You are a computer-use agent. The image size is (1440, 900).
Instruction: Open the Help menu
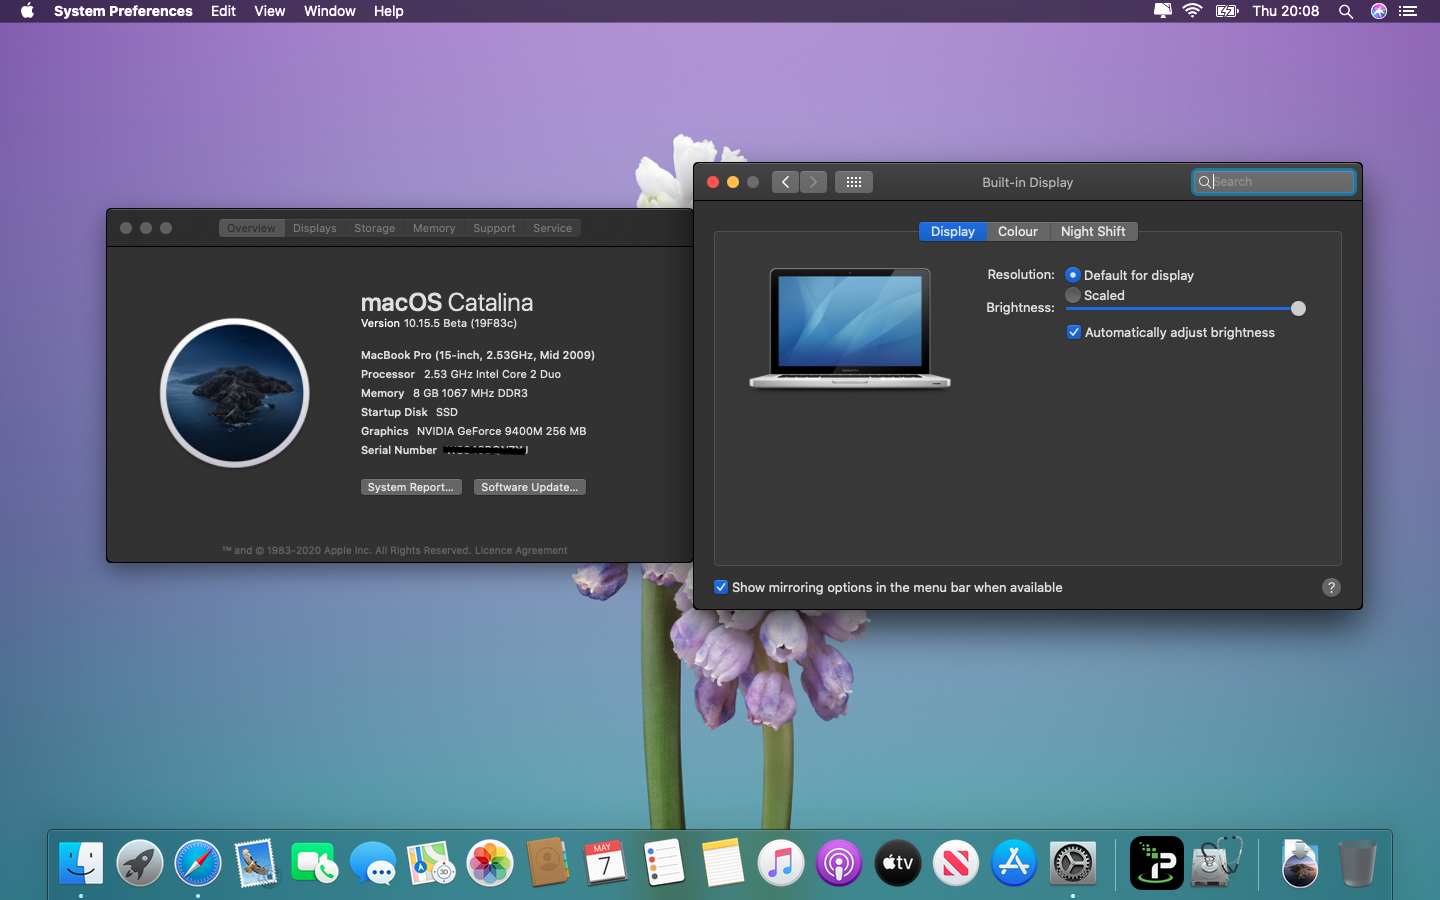click(x=389, y=11)
